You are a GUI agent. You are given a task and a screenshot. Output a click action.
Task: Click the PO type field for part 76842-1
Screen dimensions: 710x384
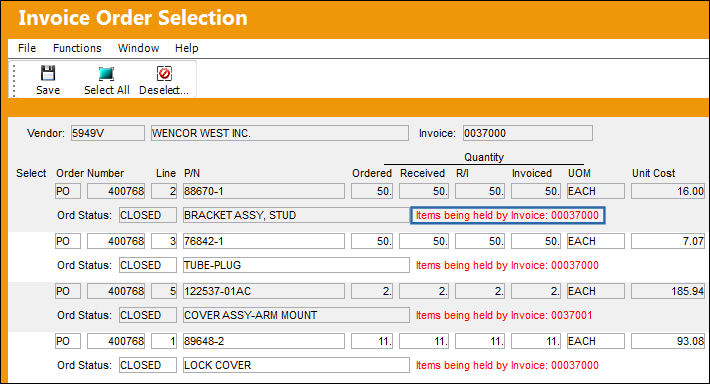click(x=68, y=241)
